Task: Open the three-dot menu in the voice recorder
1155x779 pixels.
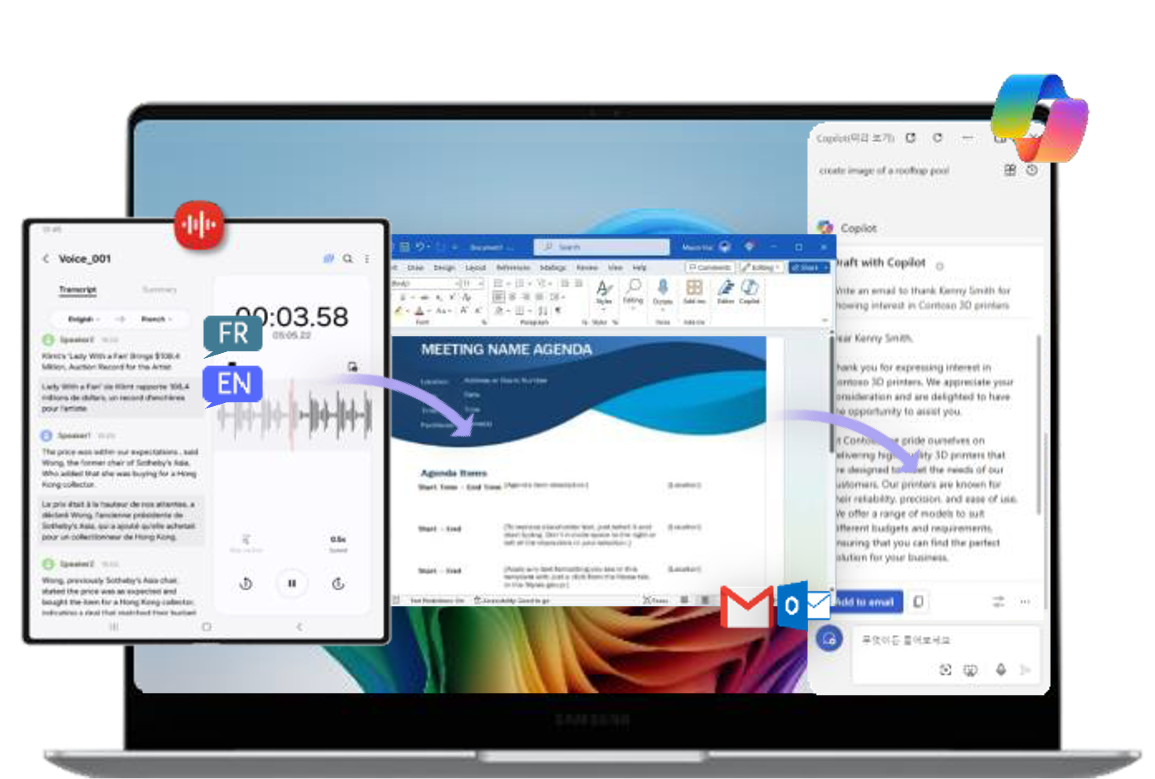Action: point(367,259)
